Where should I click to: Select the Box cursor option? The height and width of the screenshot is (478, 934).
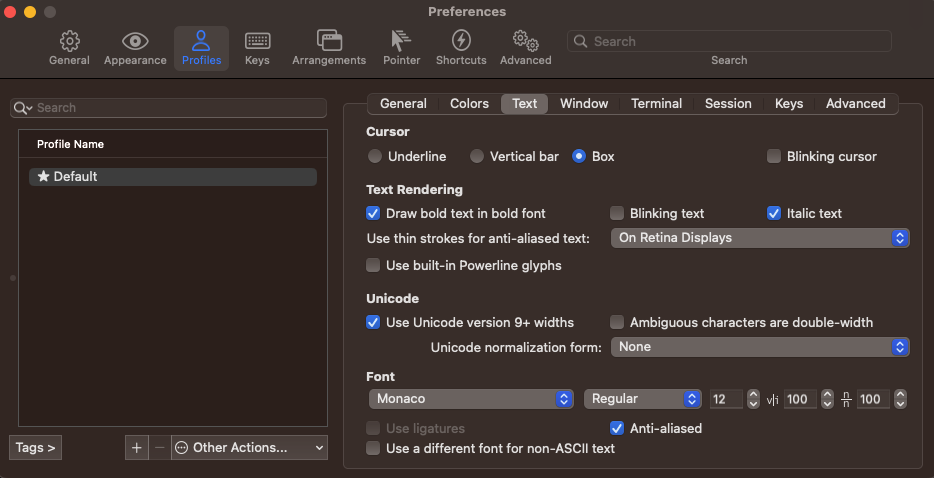pos(578,156)
